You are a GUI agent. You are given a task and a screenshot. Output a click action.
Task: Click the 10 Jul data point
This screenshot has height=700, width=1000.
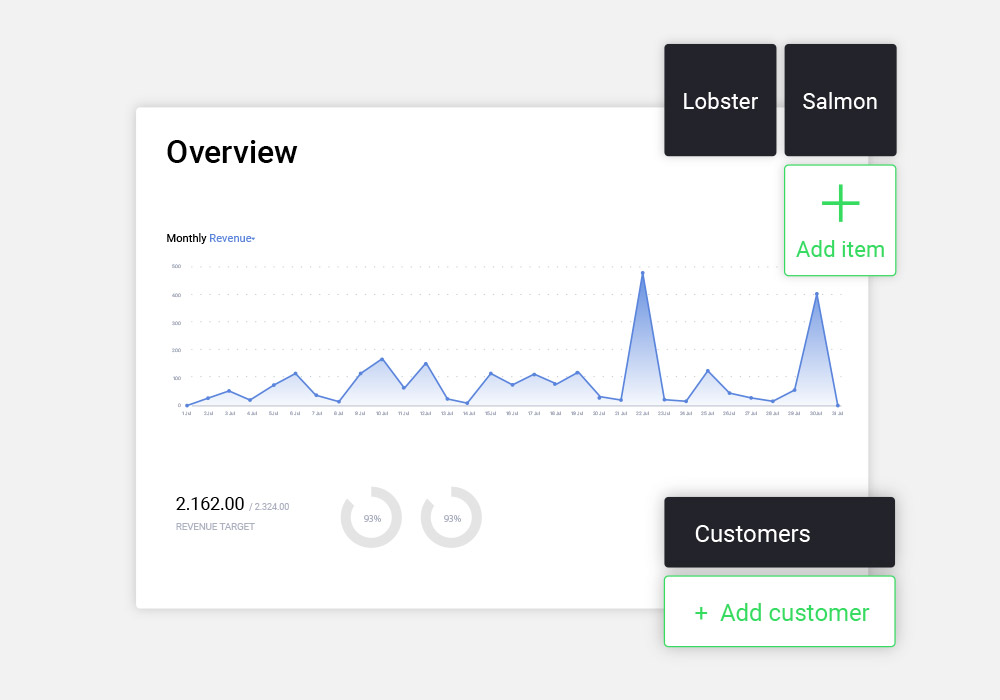(x=382, y=359)
